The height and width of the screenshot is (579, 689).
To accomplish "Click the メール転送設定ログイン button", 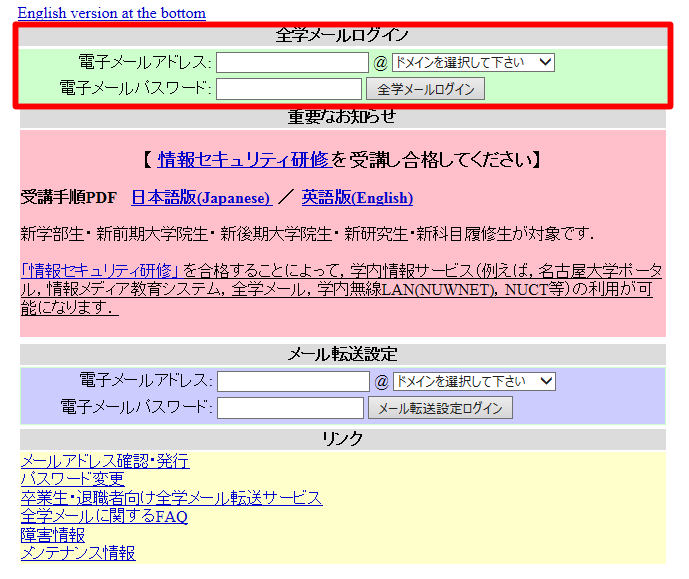I will pyautogui.click(x=440, y=408).
